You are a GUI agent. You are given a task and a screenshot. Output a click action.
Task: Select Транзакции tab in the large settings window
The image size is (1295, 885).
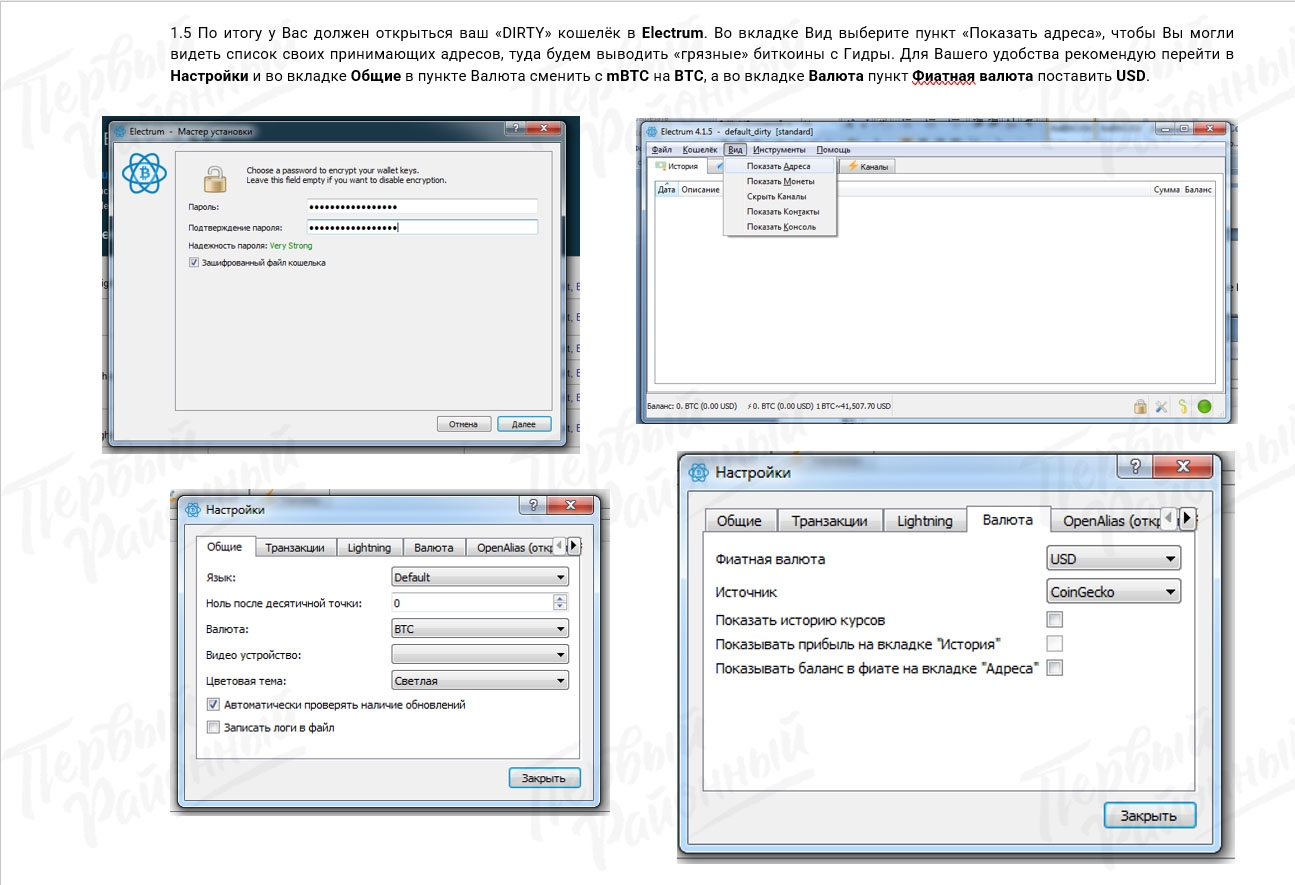(832, 520)
